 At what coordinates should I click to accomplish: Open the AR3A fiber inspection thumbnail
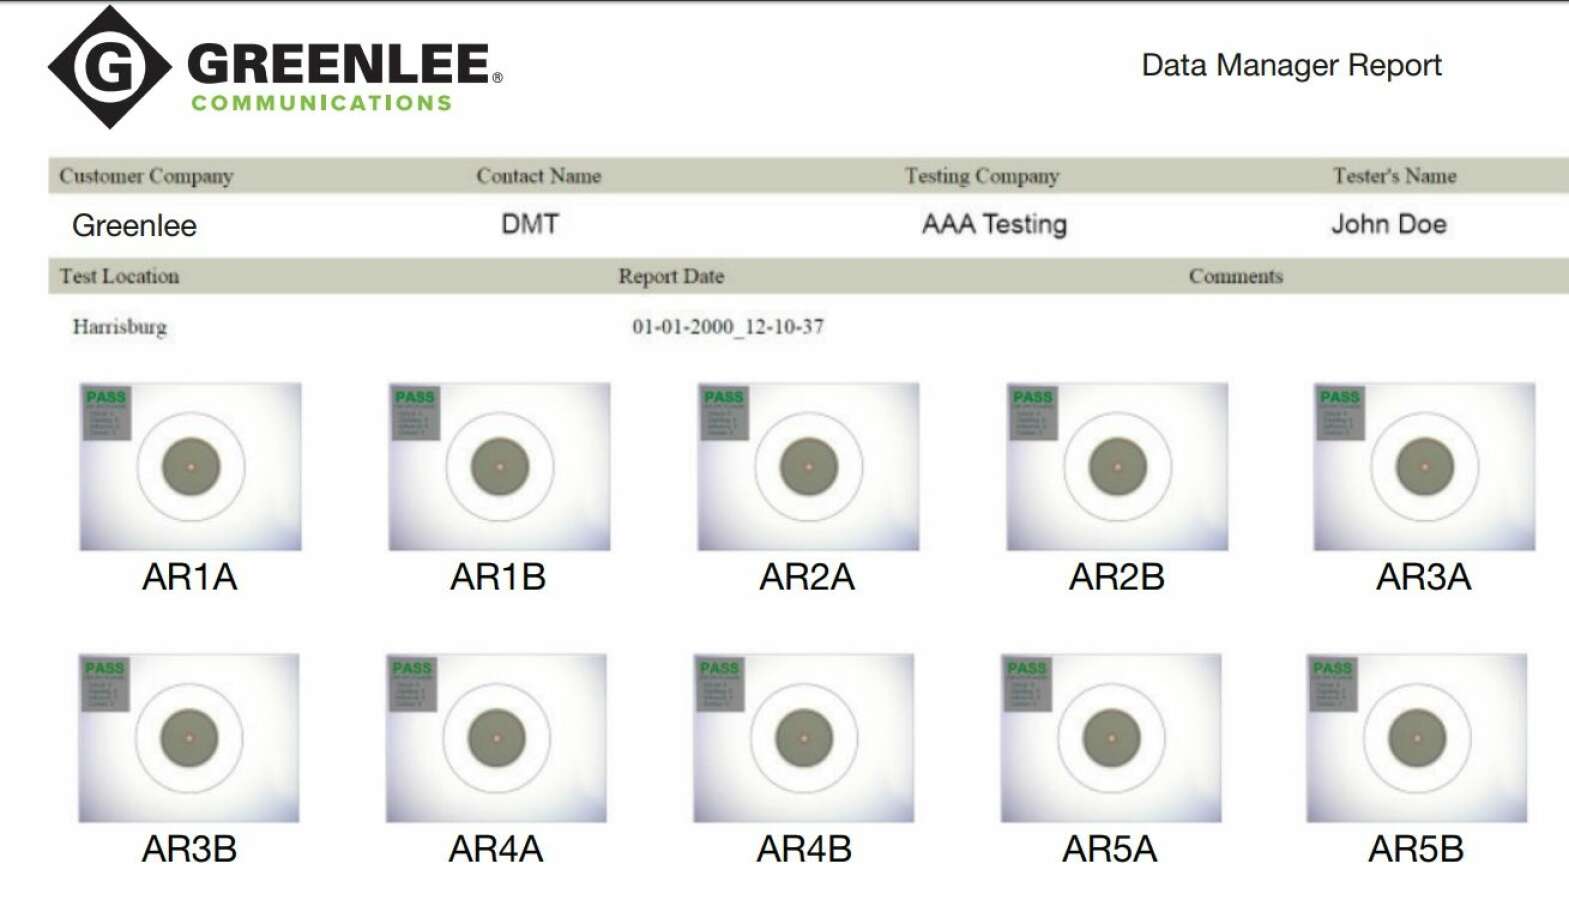click(1424, 466)
